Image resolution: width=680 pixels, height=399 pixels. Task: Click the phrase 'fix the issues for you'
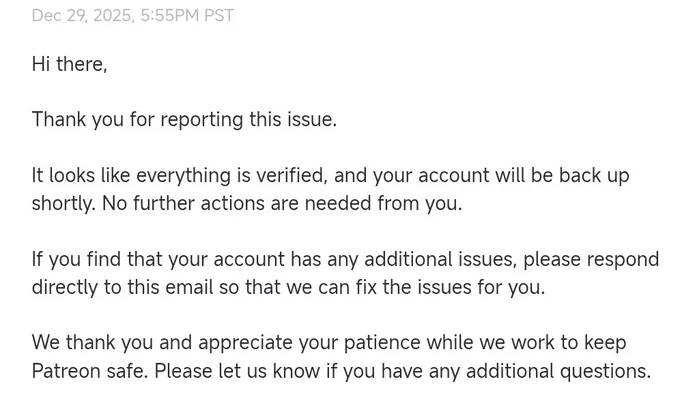pyautogui.click(x=450, y=287)
